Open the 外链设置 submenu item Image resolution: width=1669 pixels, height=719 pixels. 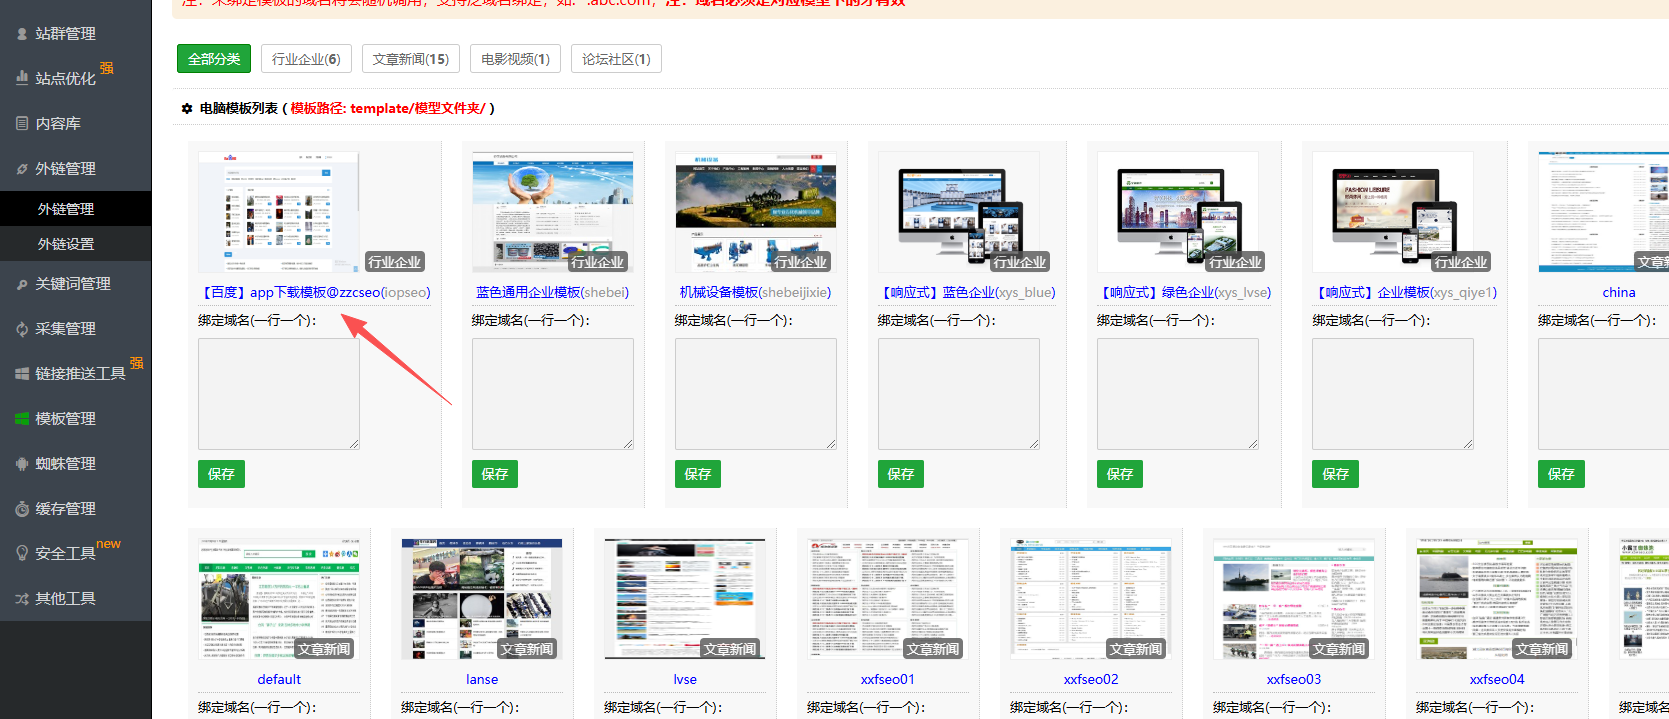click(66, 244)
